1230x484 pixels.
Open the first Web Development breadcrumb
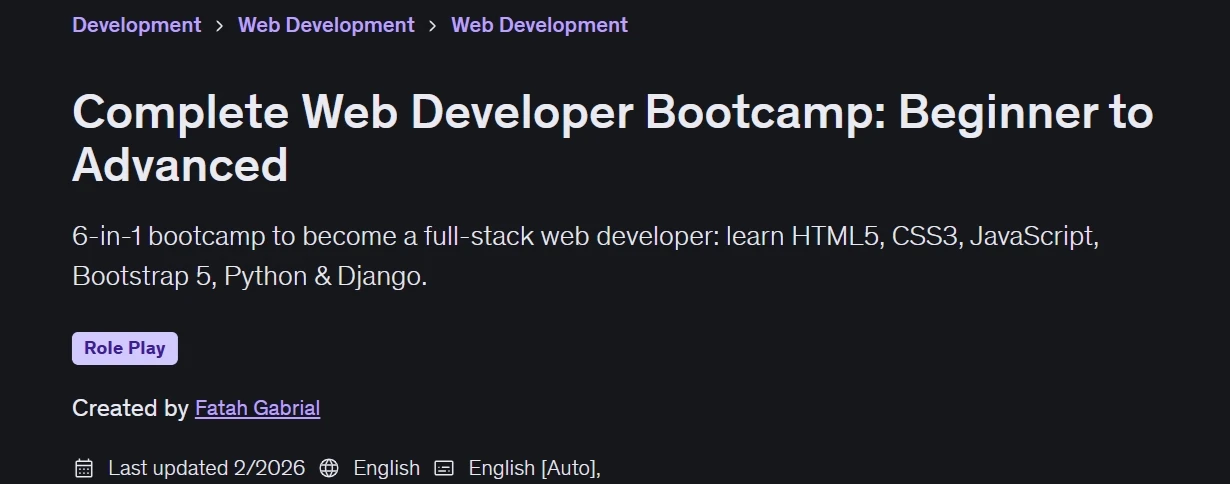point(326,25)
